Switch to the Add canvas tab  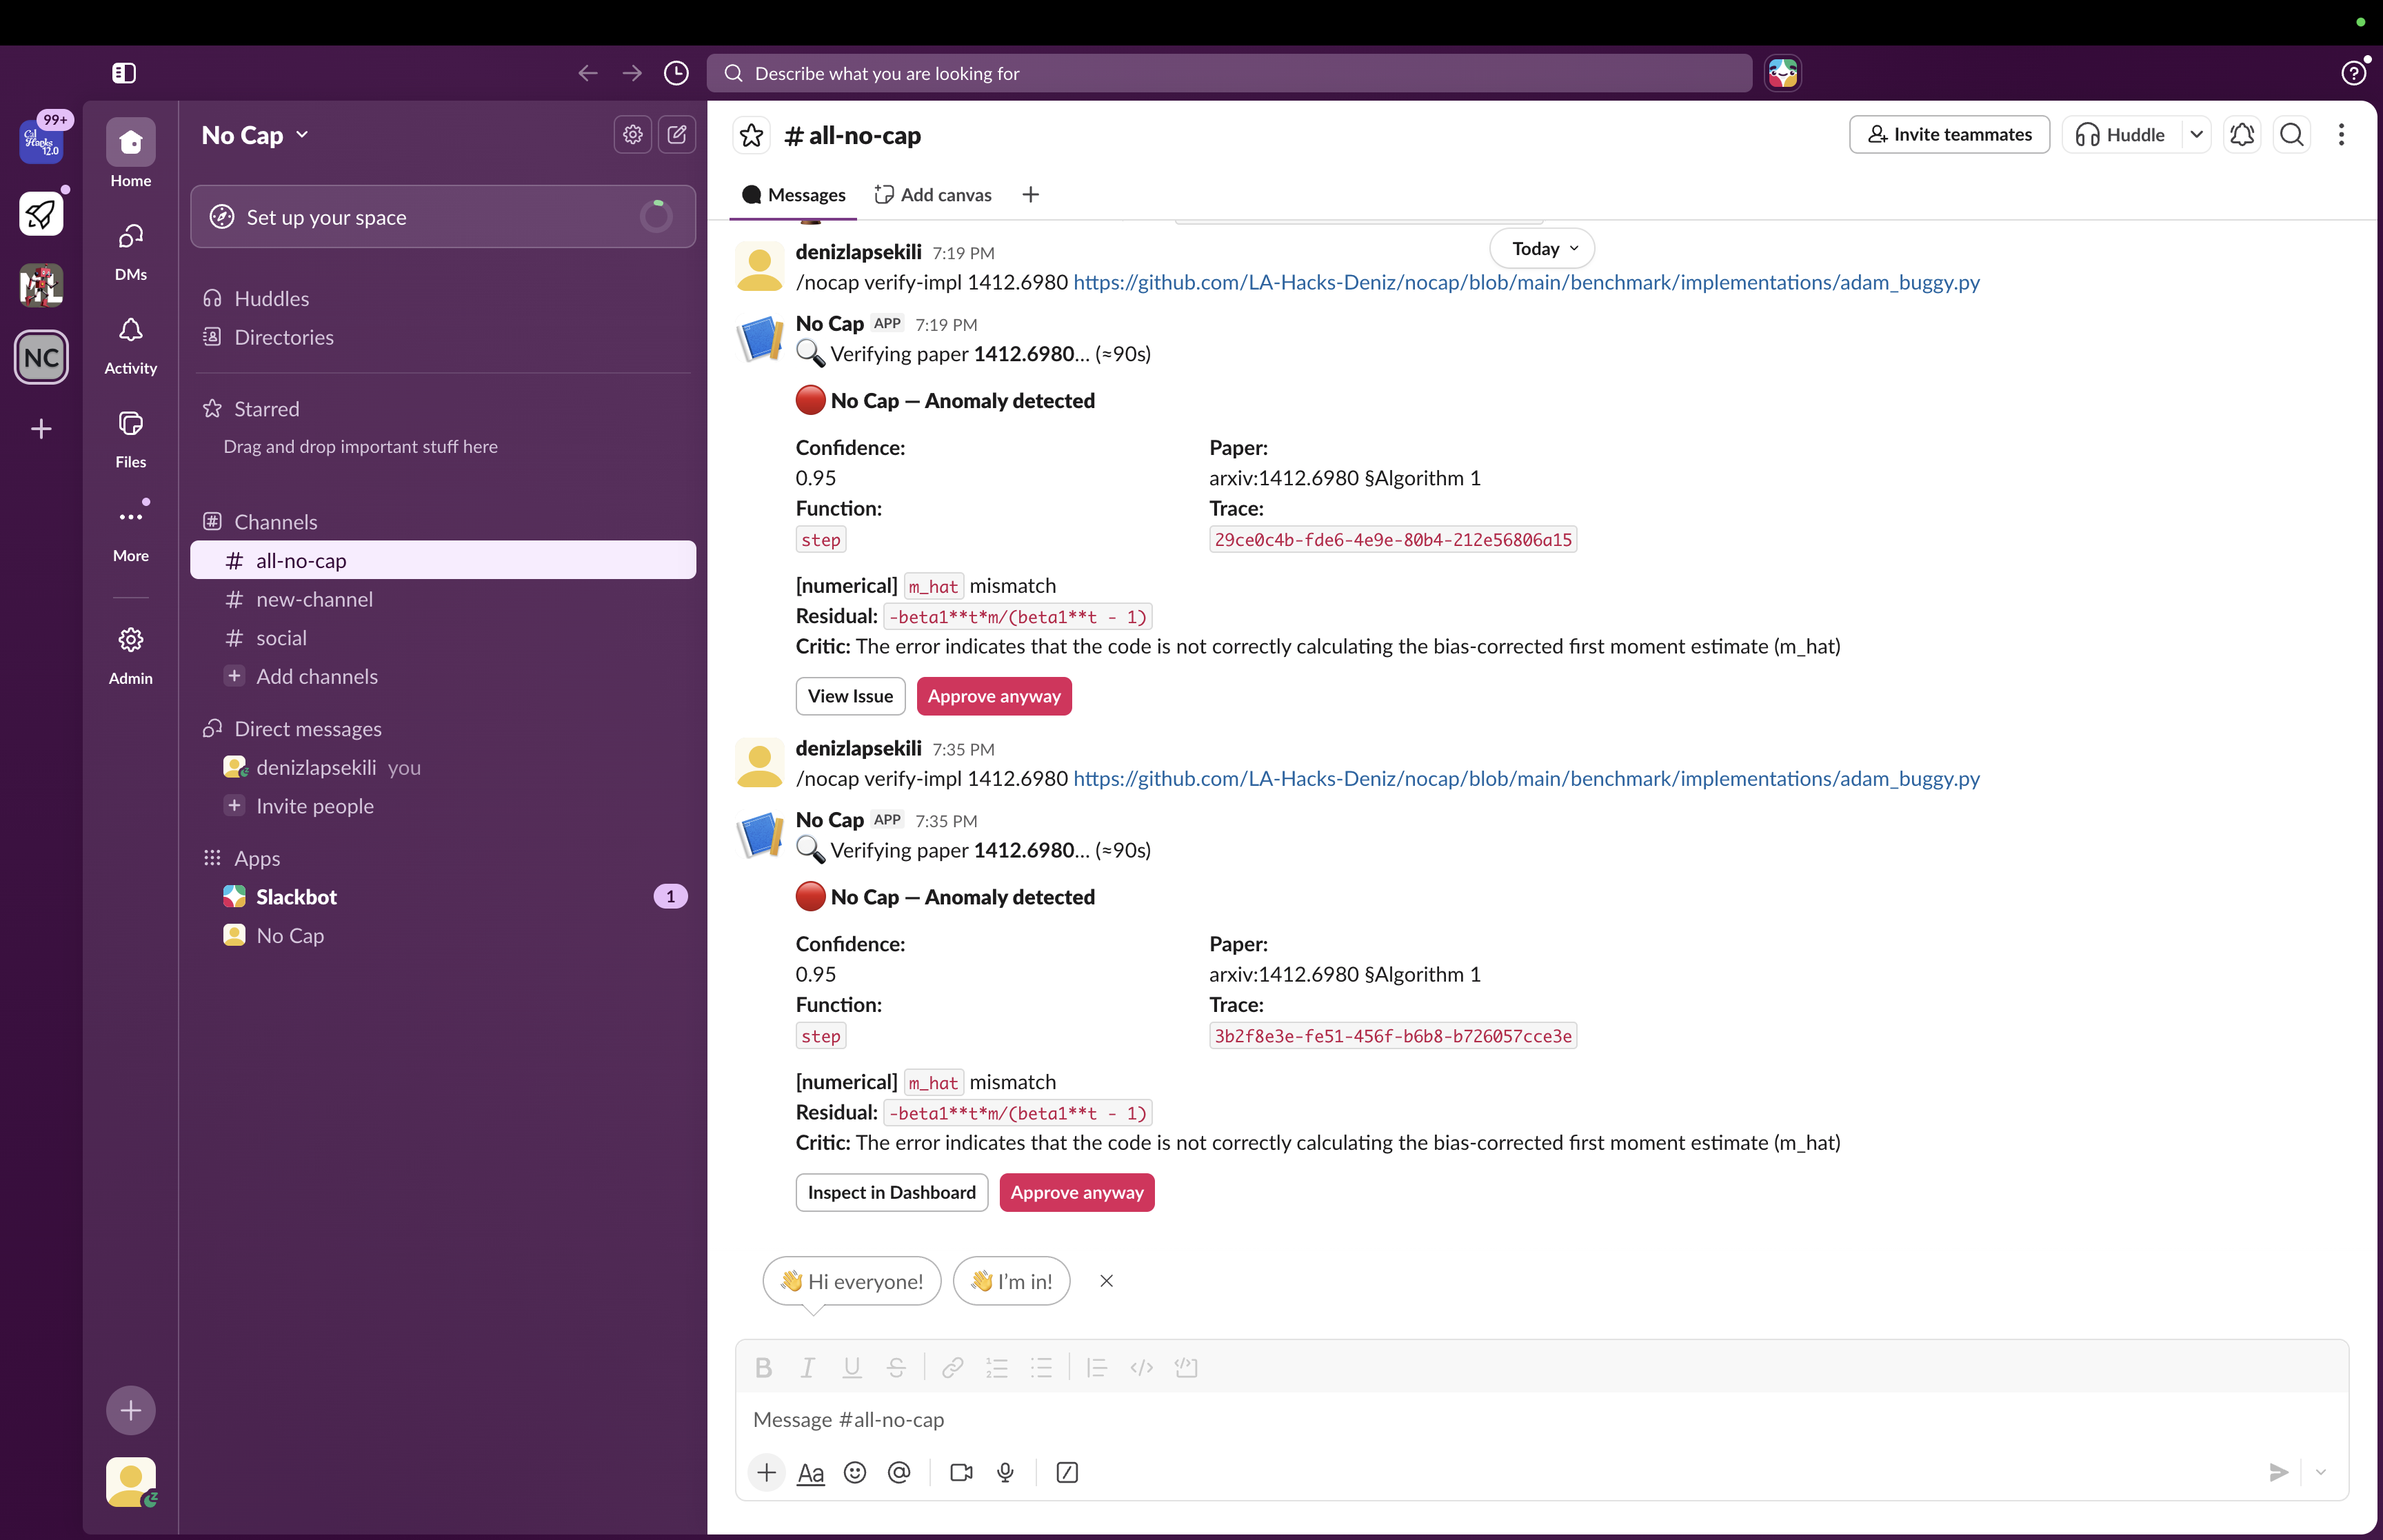tap(933, 195)
